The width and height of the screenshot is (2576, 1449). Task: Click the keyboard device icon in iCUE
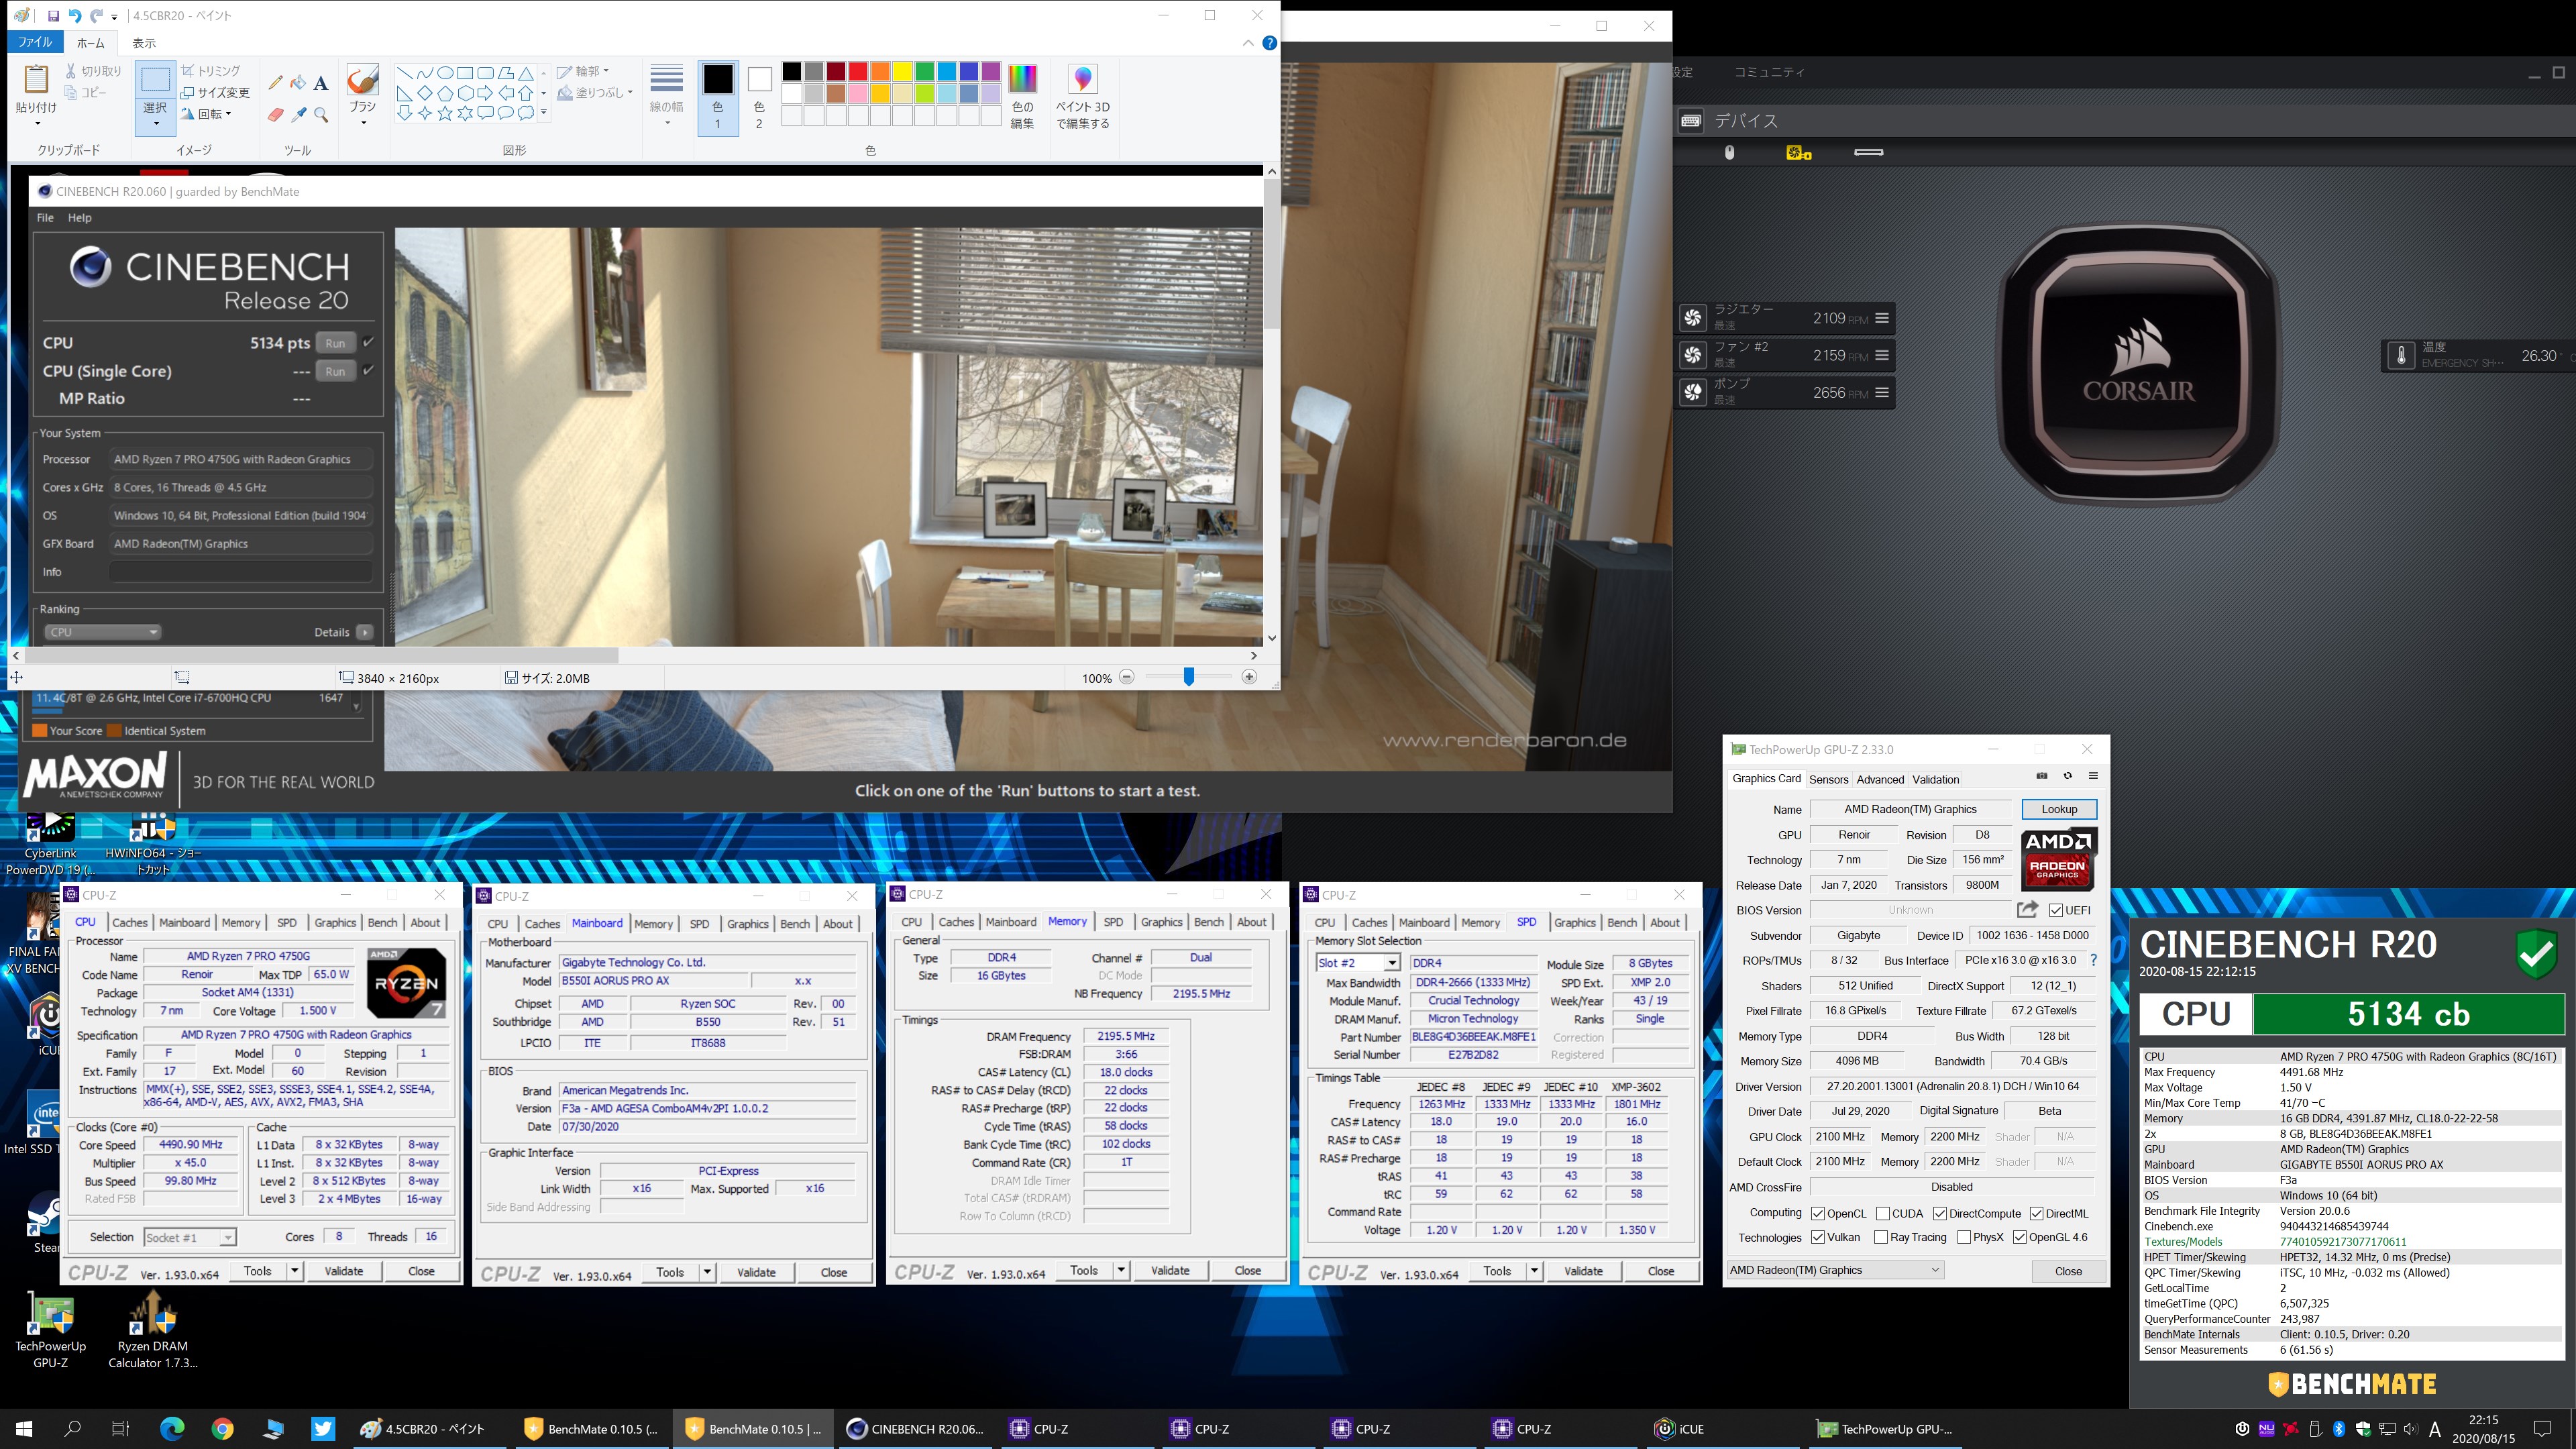1691,120
